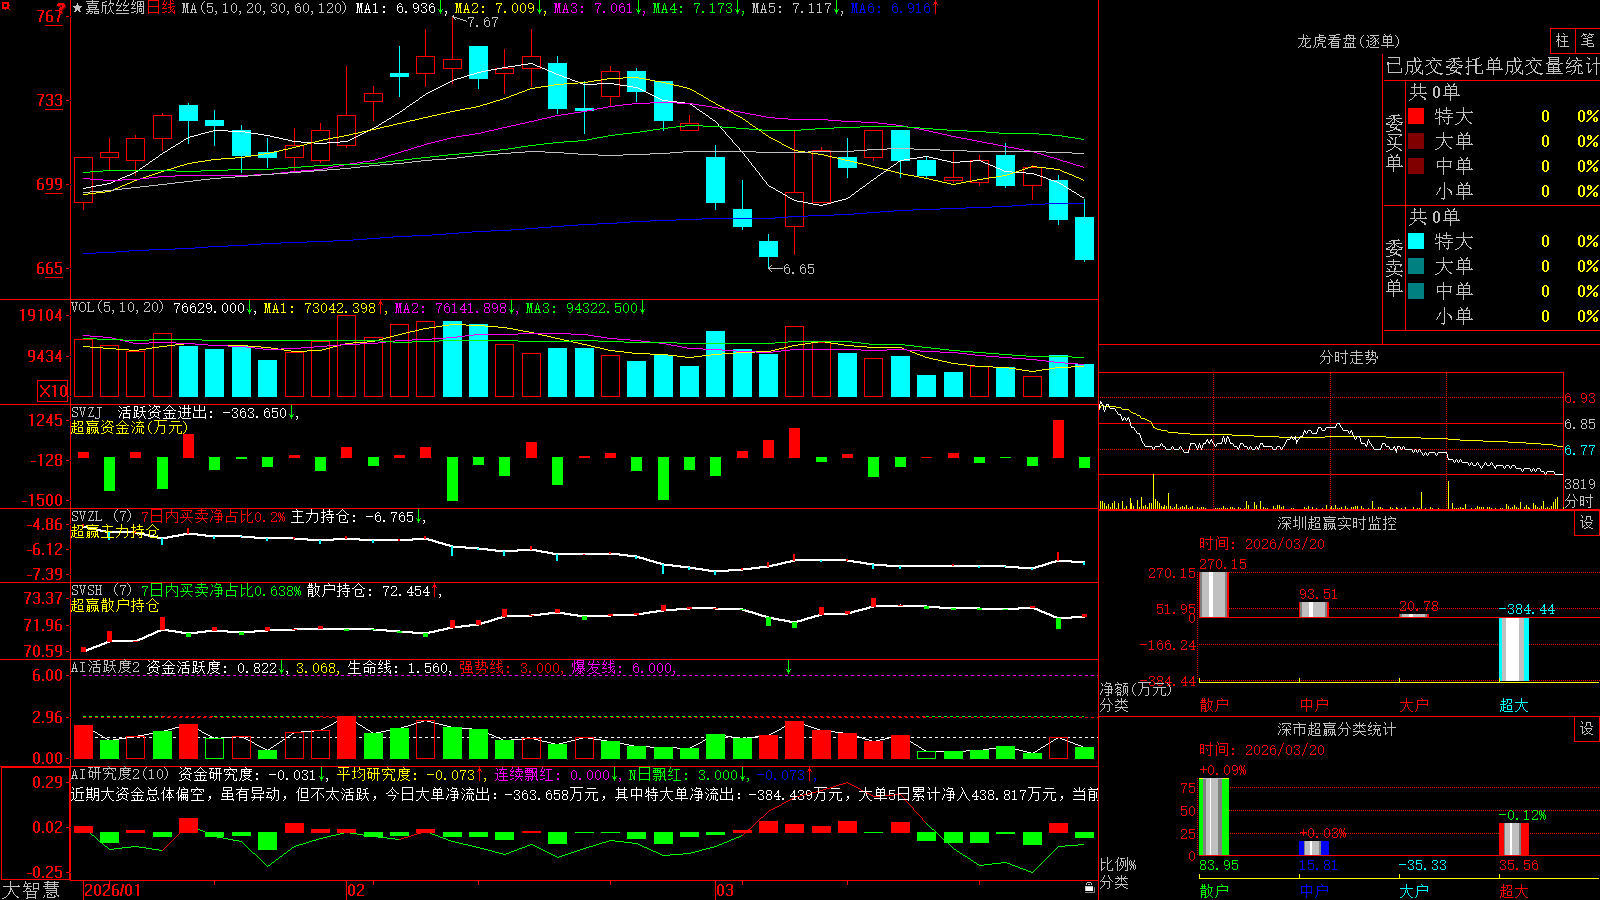
Task: Open settings 设 for 深市超赢分类统计 panel
Action: 1587,729
